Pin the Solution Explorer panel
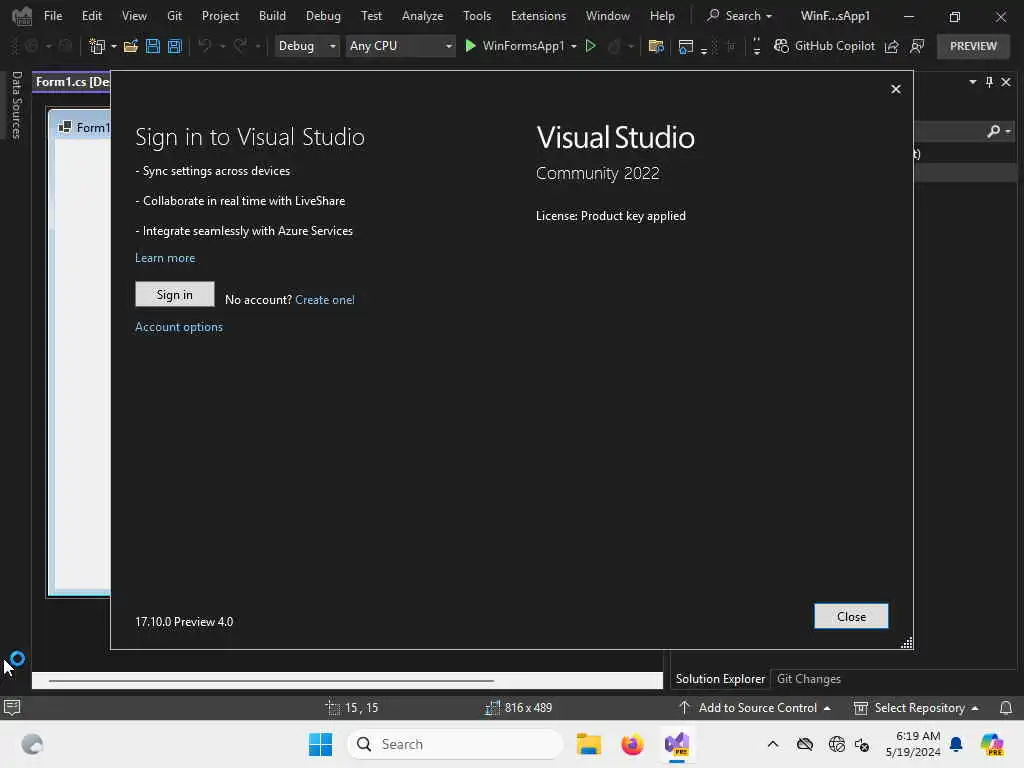The height and width of the screenshot is (768, 1024). tap(989, 82)
